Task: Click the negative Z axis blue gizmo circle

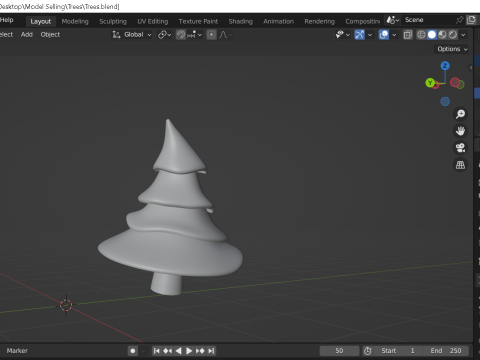Action: click(x=445, y=101)
